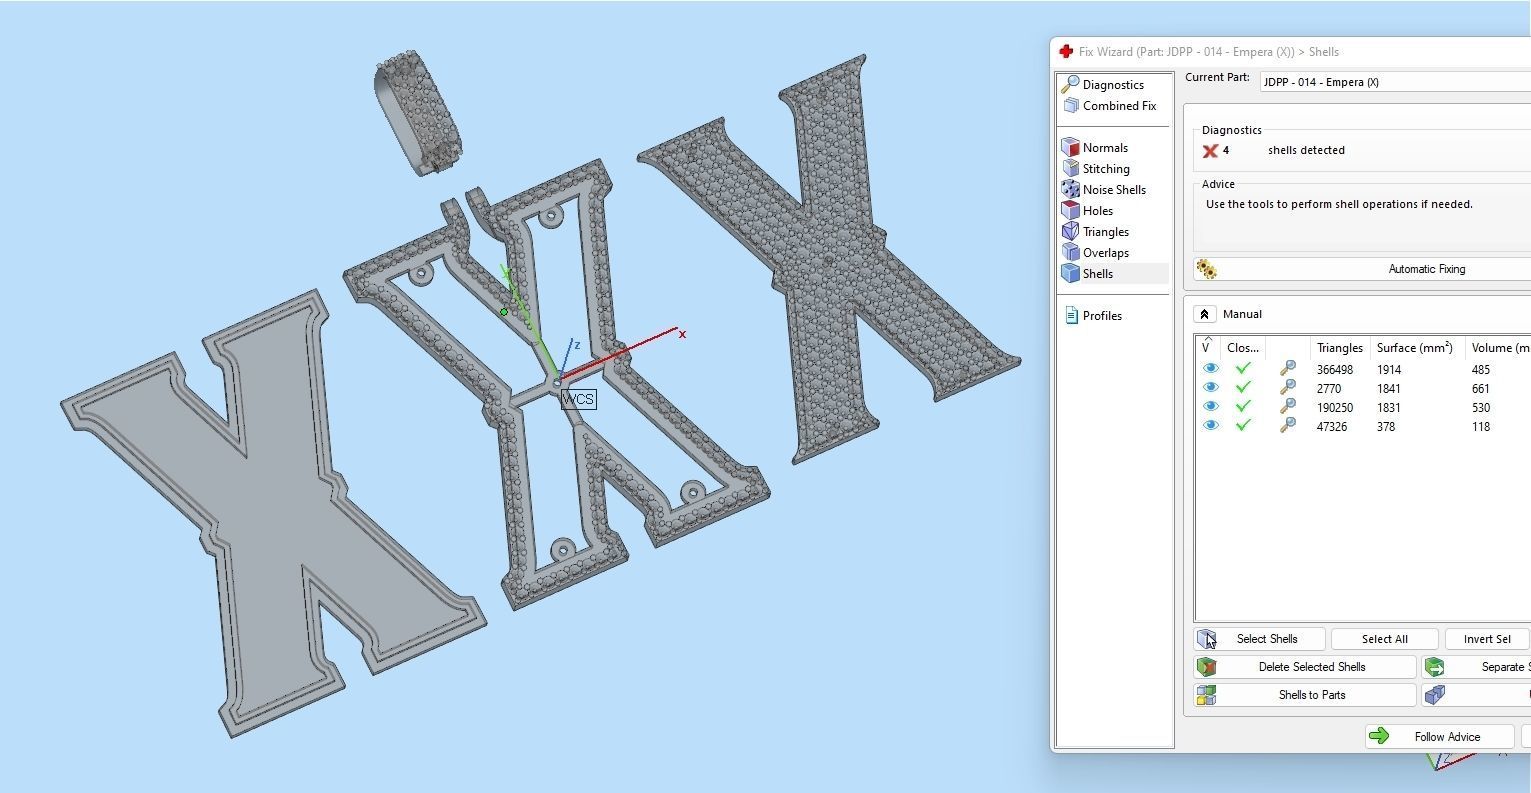Click the surface value 378
The height and width of the screenshot is (793, 1531).
point(1386,427)
